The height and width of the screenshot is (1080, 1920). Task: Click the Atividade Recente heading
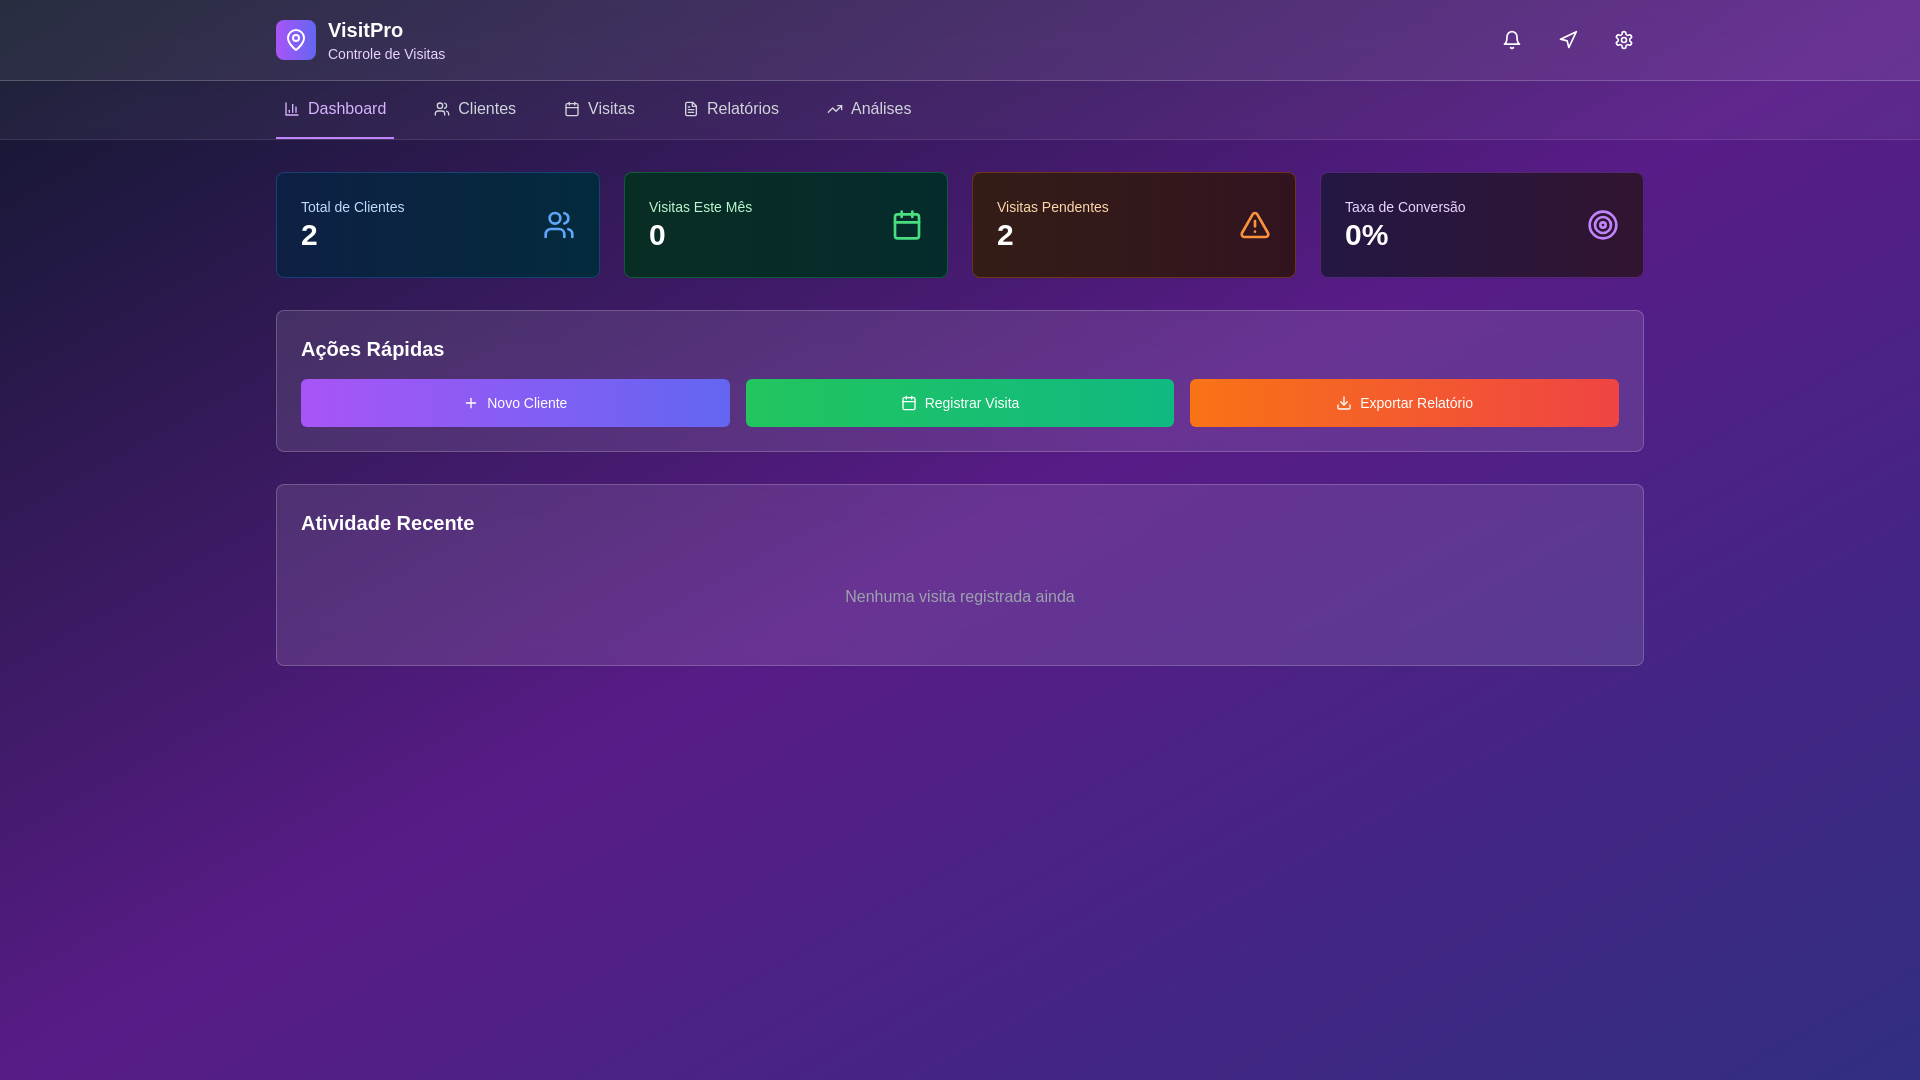coord(387,523)
